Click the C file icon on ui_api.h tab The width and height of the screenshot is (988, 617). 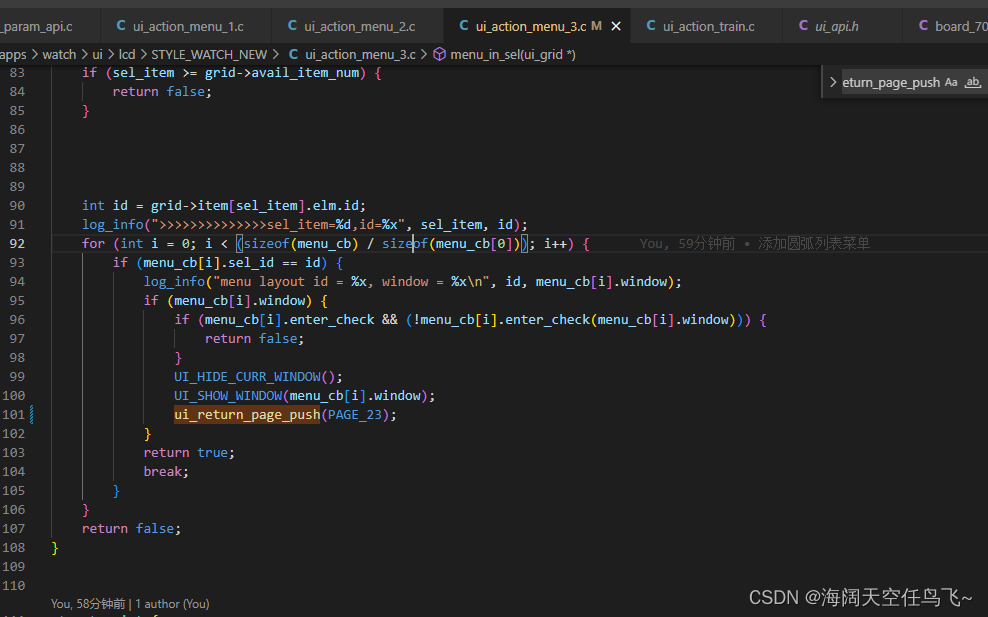point(803,26)
